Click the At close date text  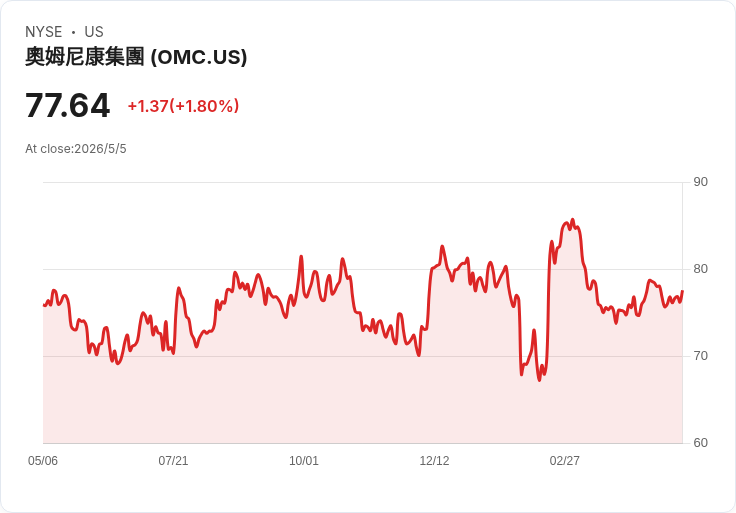point(76,149)
